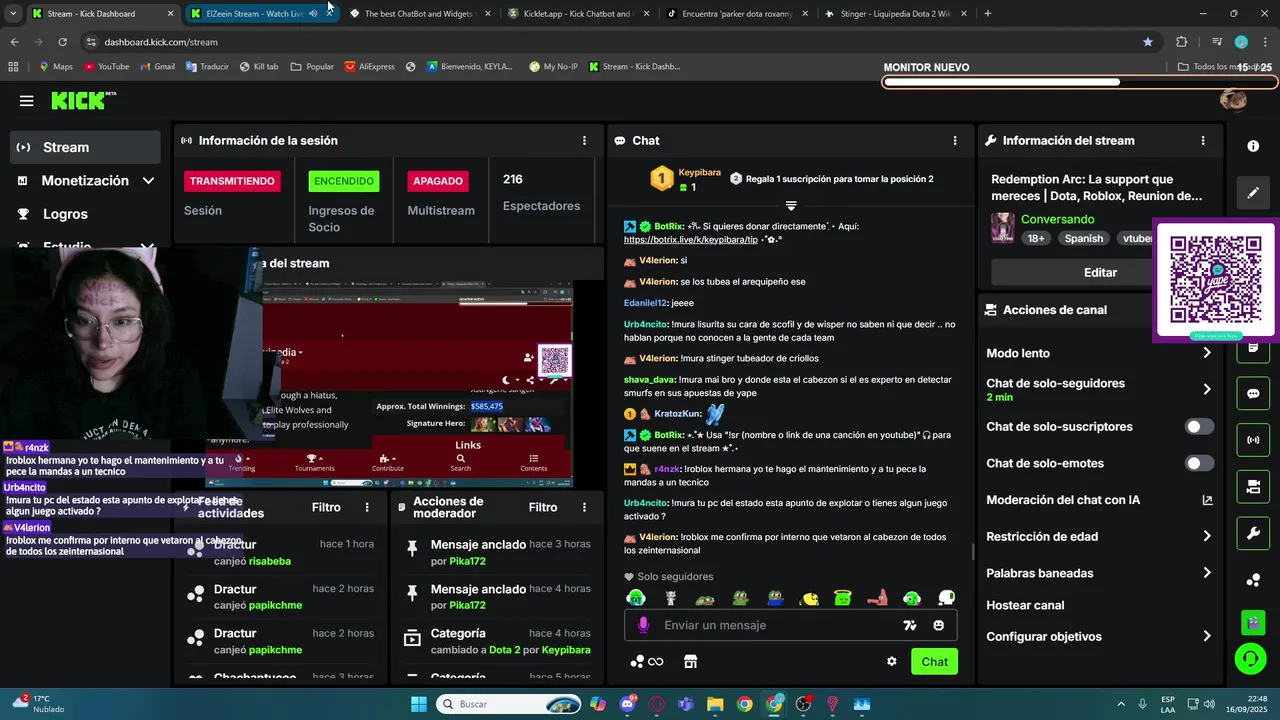
Task: Click the info circle icon in right sidebar
Action: coord(1253,146)
